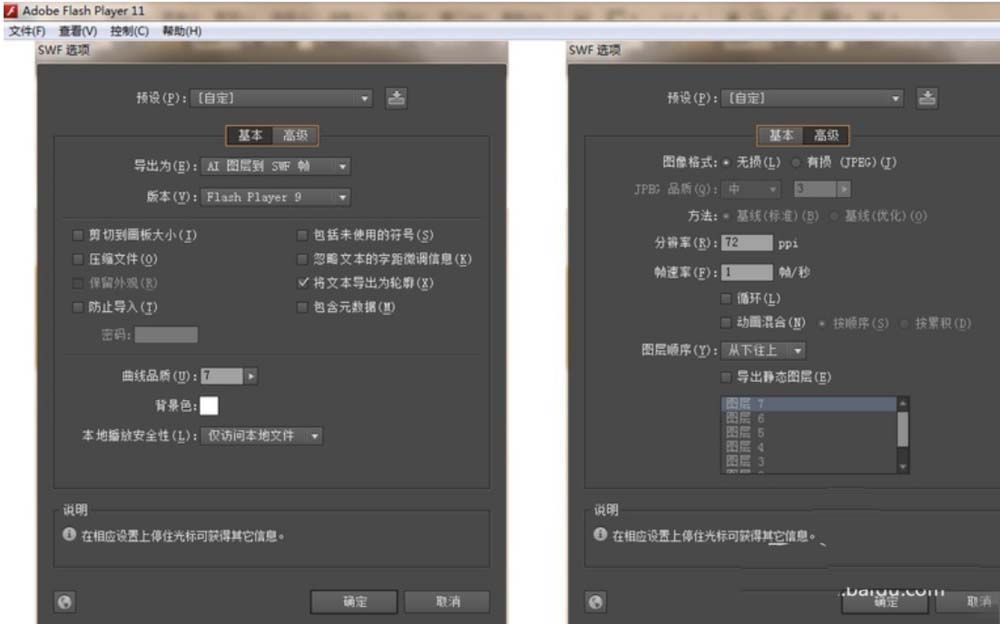Open 预设 dropdown in left dialog
Viewport: 1000px width, 624px height.
point(281,98)
